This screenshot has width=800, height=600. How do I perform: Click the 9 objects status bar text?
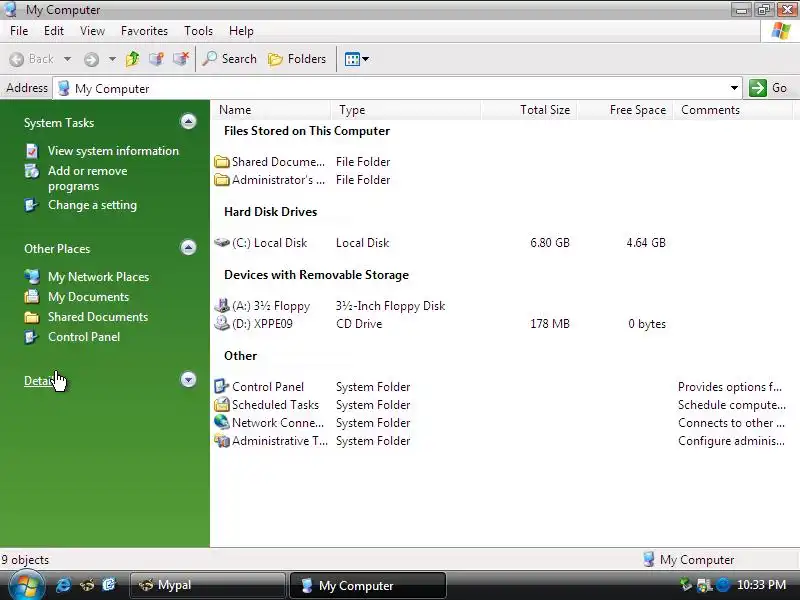(x=26, y=560)
